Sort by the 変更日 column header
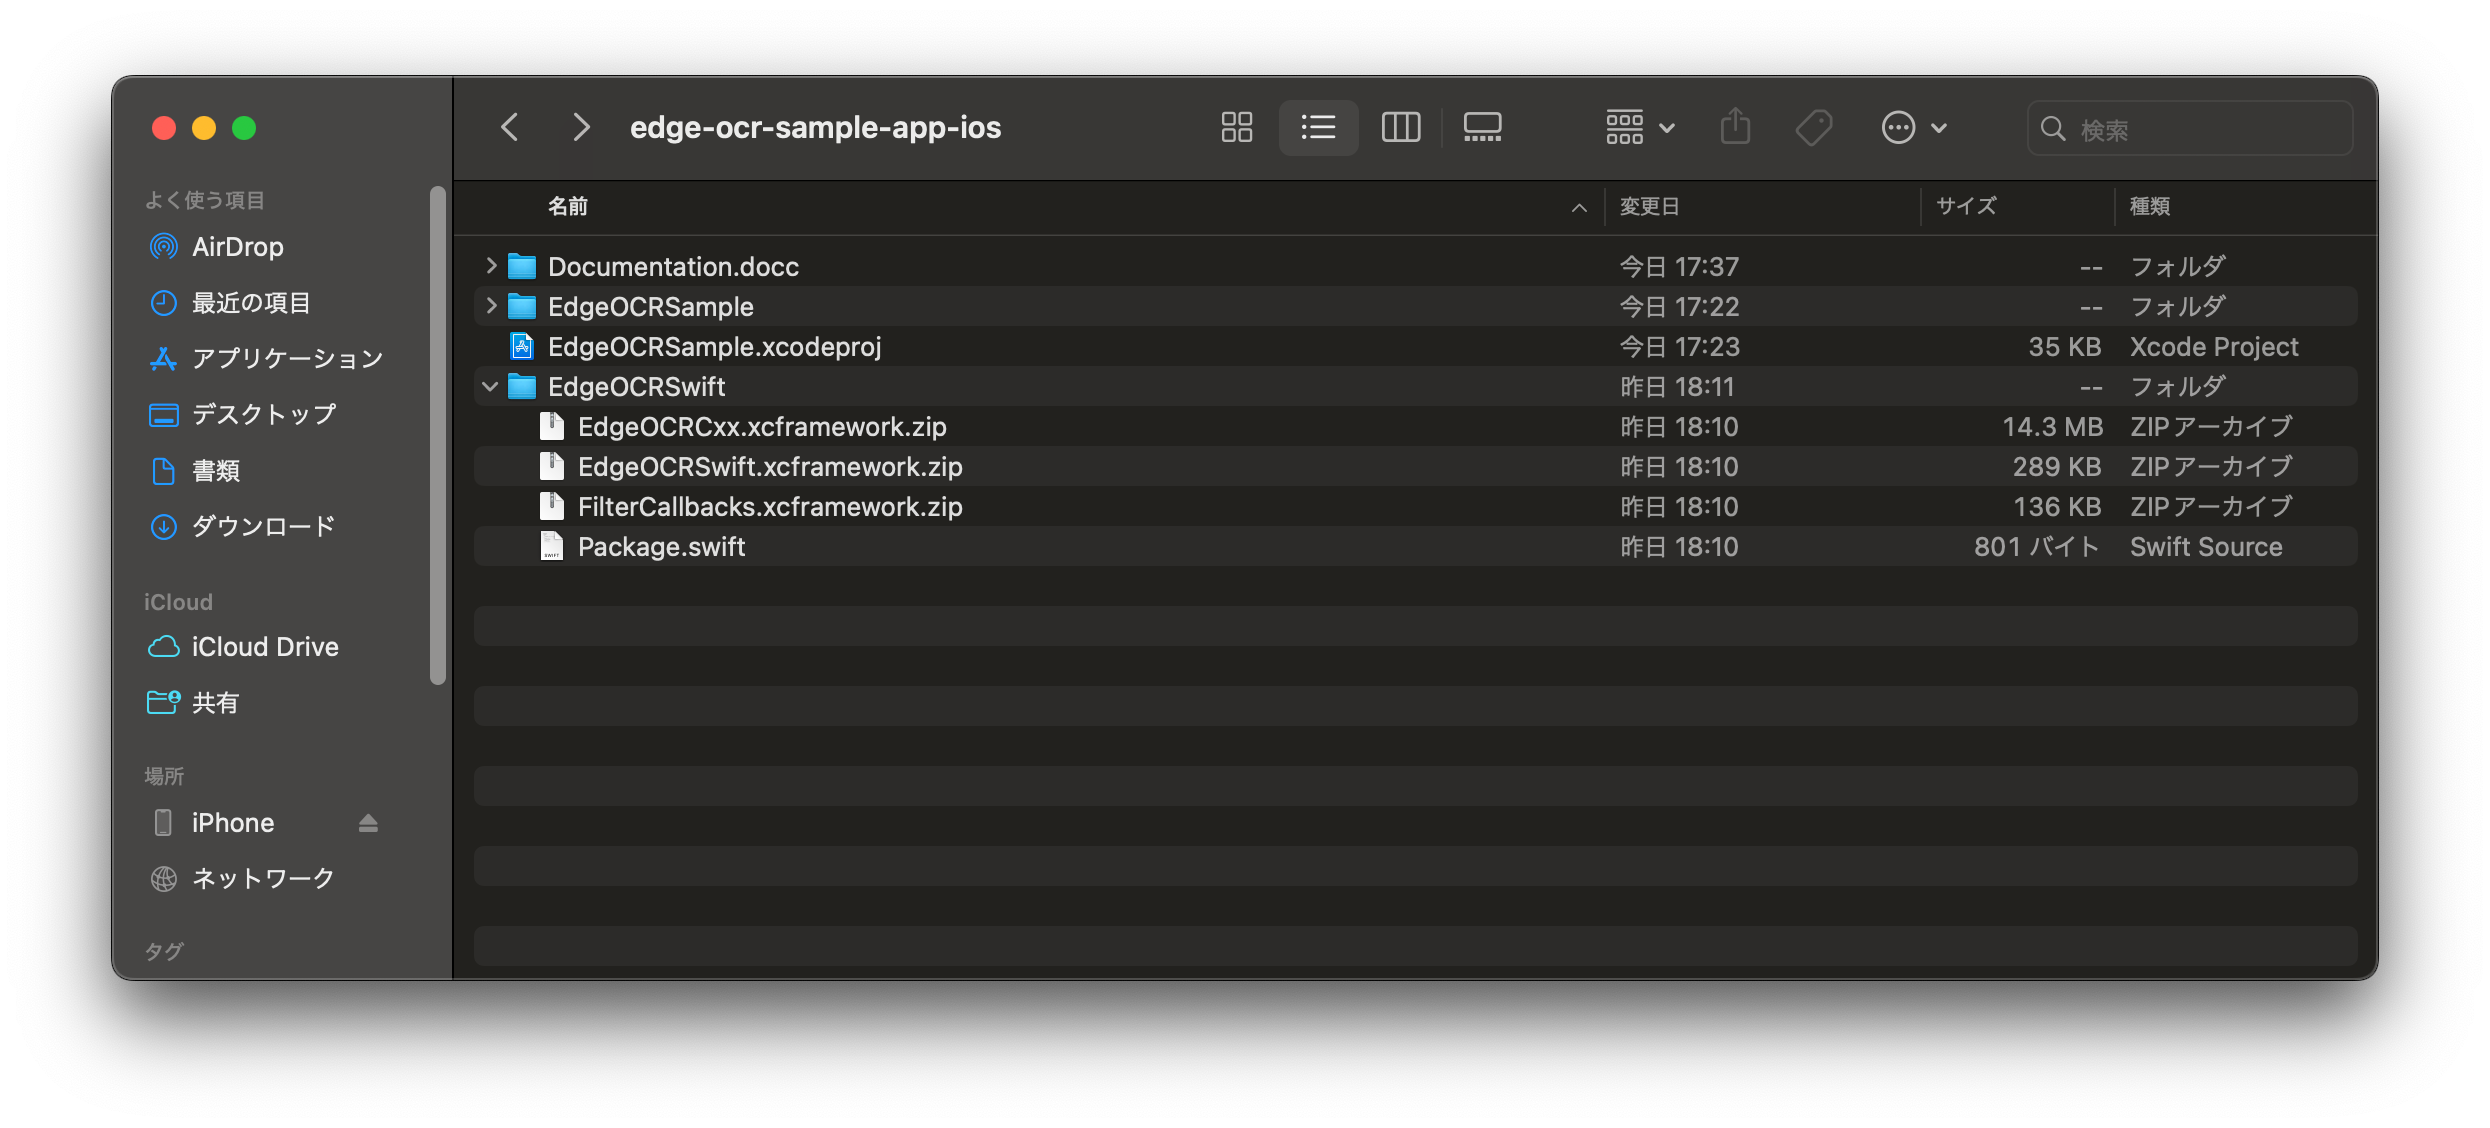The width and height of the screenshot is (2490, 1128). (1650, 207)
